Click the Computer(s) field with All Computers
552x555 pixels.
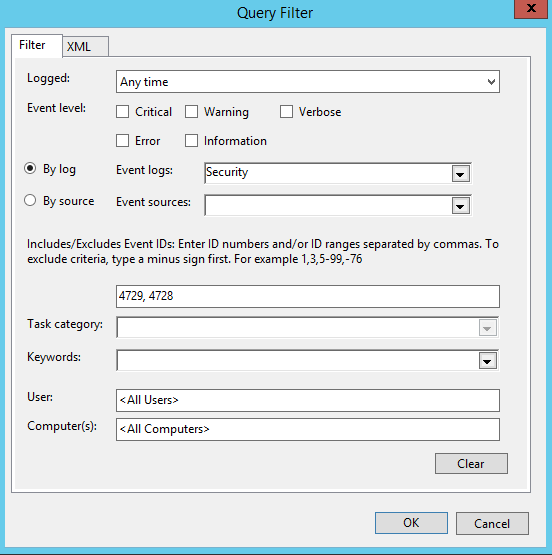click(308, 429)
